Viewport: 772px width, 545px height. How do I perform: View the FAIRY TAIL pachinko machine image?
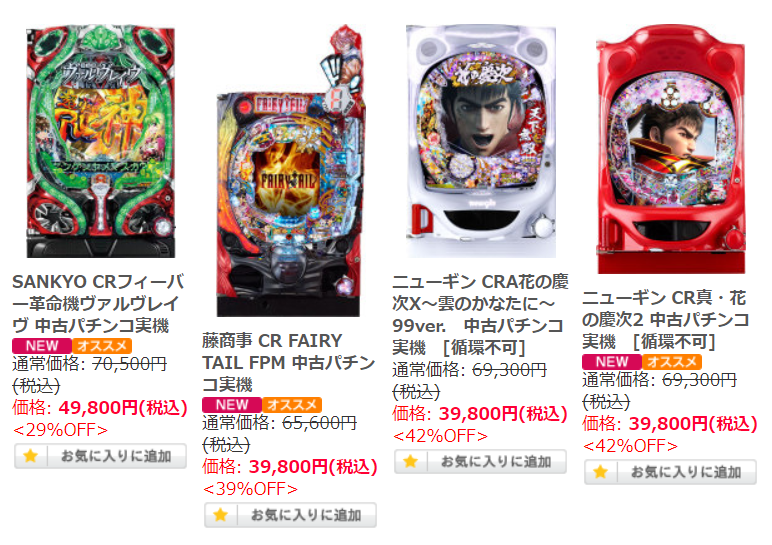(291, 171)
